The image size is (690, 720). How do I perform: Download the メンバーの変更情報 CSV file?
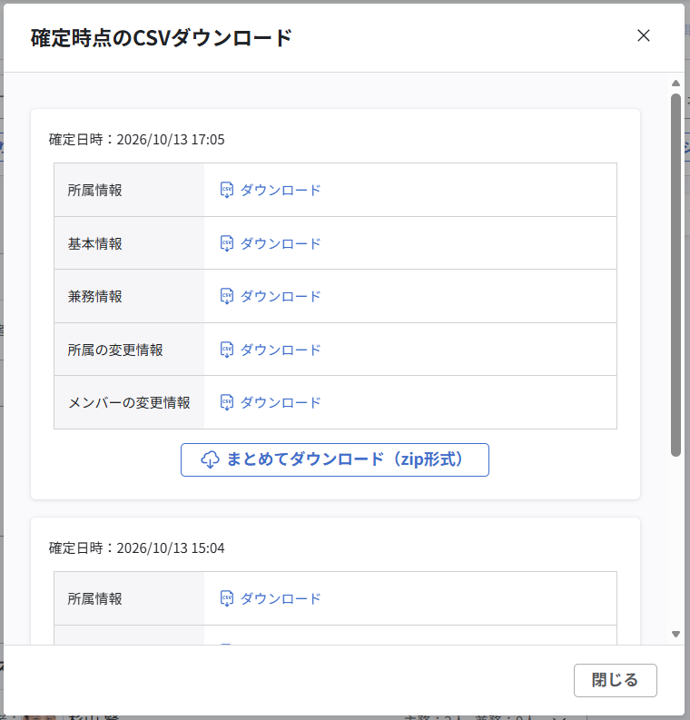coord(270,403)
